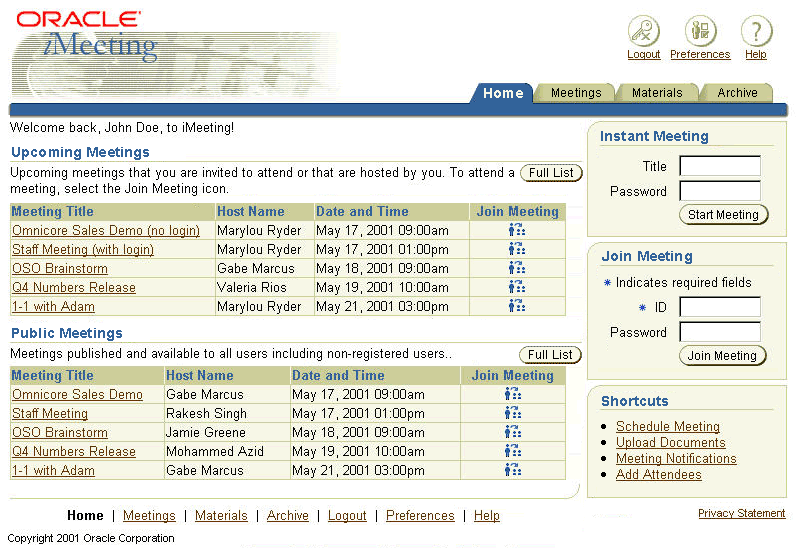Click the Schedule Meeting shortcut
This screenshot has height=552, width=797.
(x=668, y=426)
